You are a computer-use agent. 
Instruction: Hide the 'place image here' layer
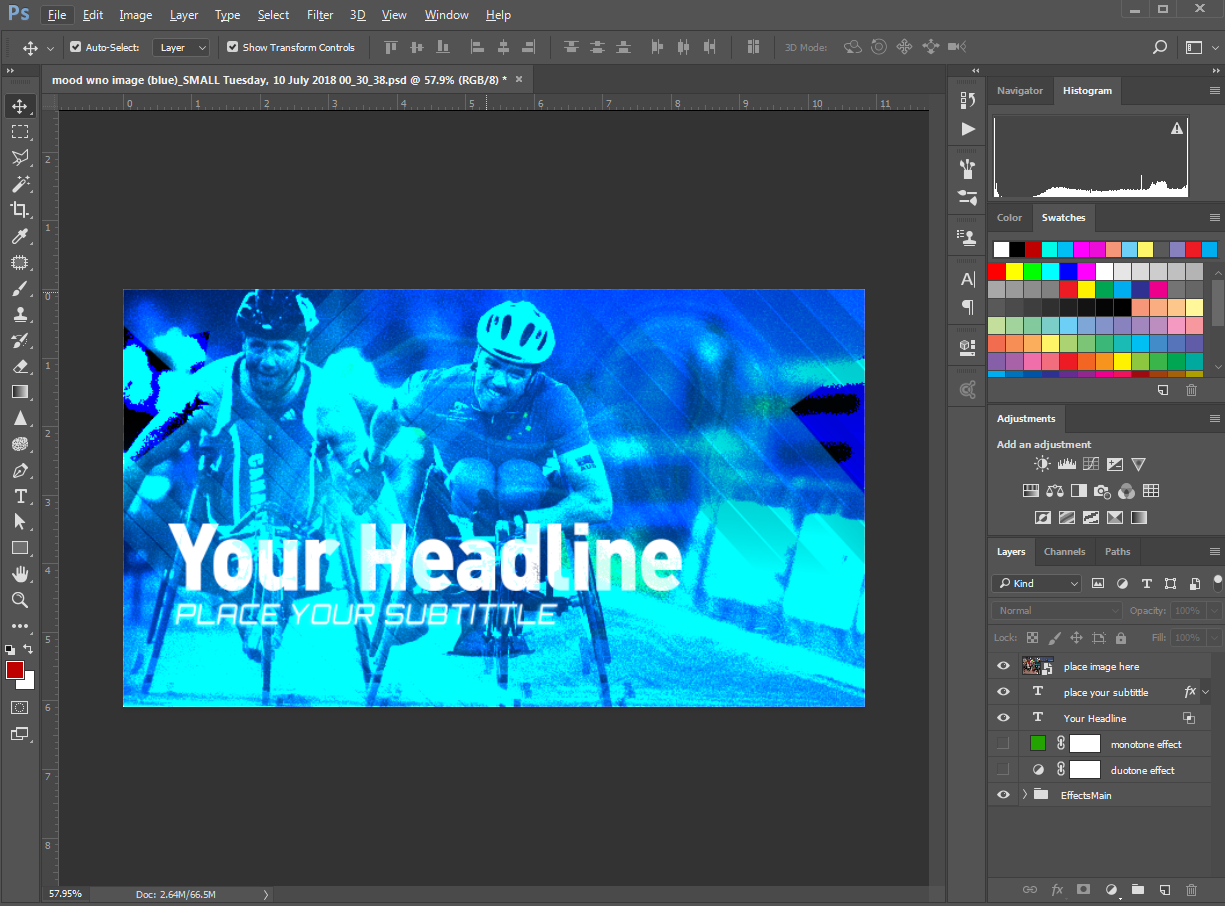[x=1004, y=666]
